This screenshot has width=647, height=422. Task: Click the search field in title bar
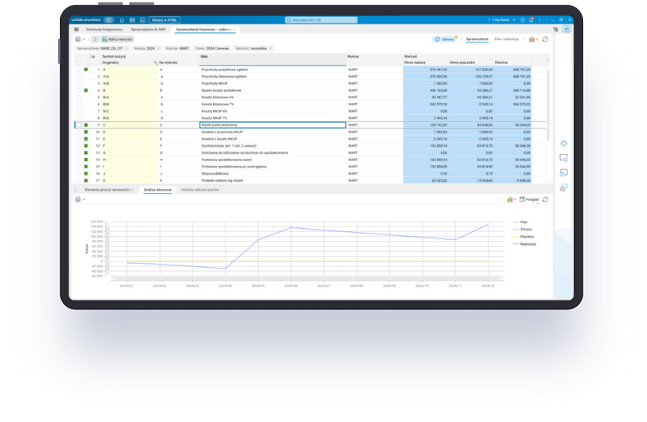321,20
